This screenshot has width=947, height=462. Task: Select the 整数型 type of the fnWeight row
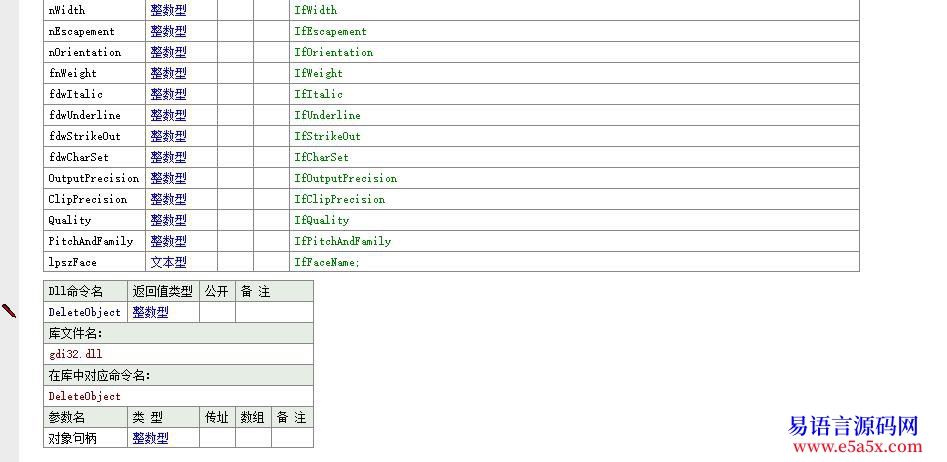click(x=168, y=73)
